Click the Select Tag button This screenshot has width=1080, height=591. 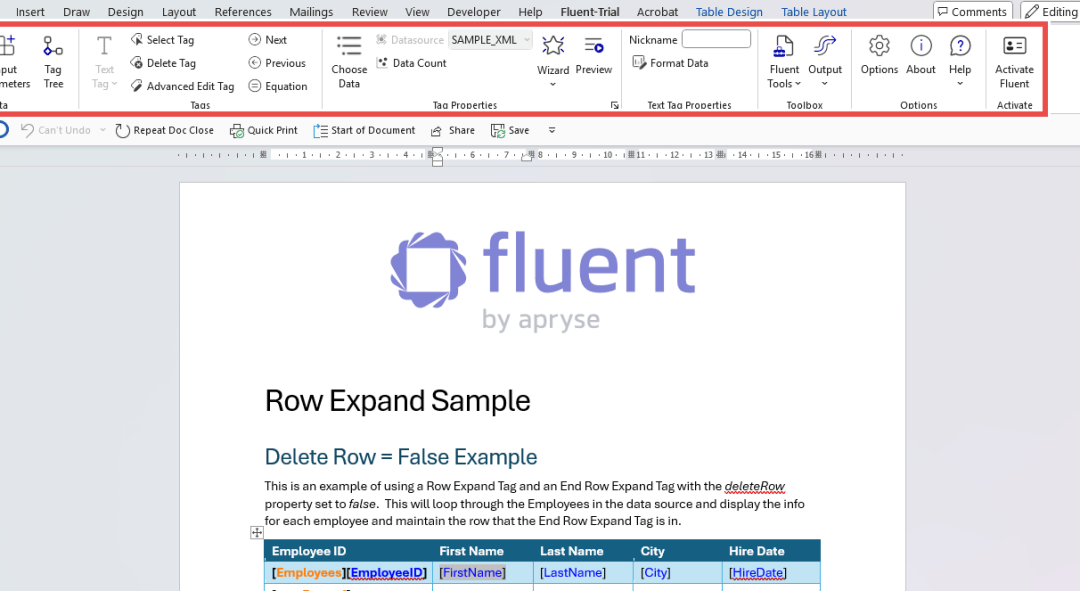tap(163, 40)
